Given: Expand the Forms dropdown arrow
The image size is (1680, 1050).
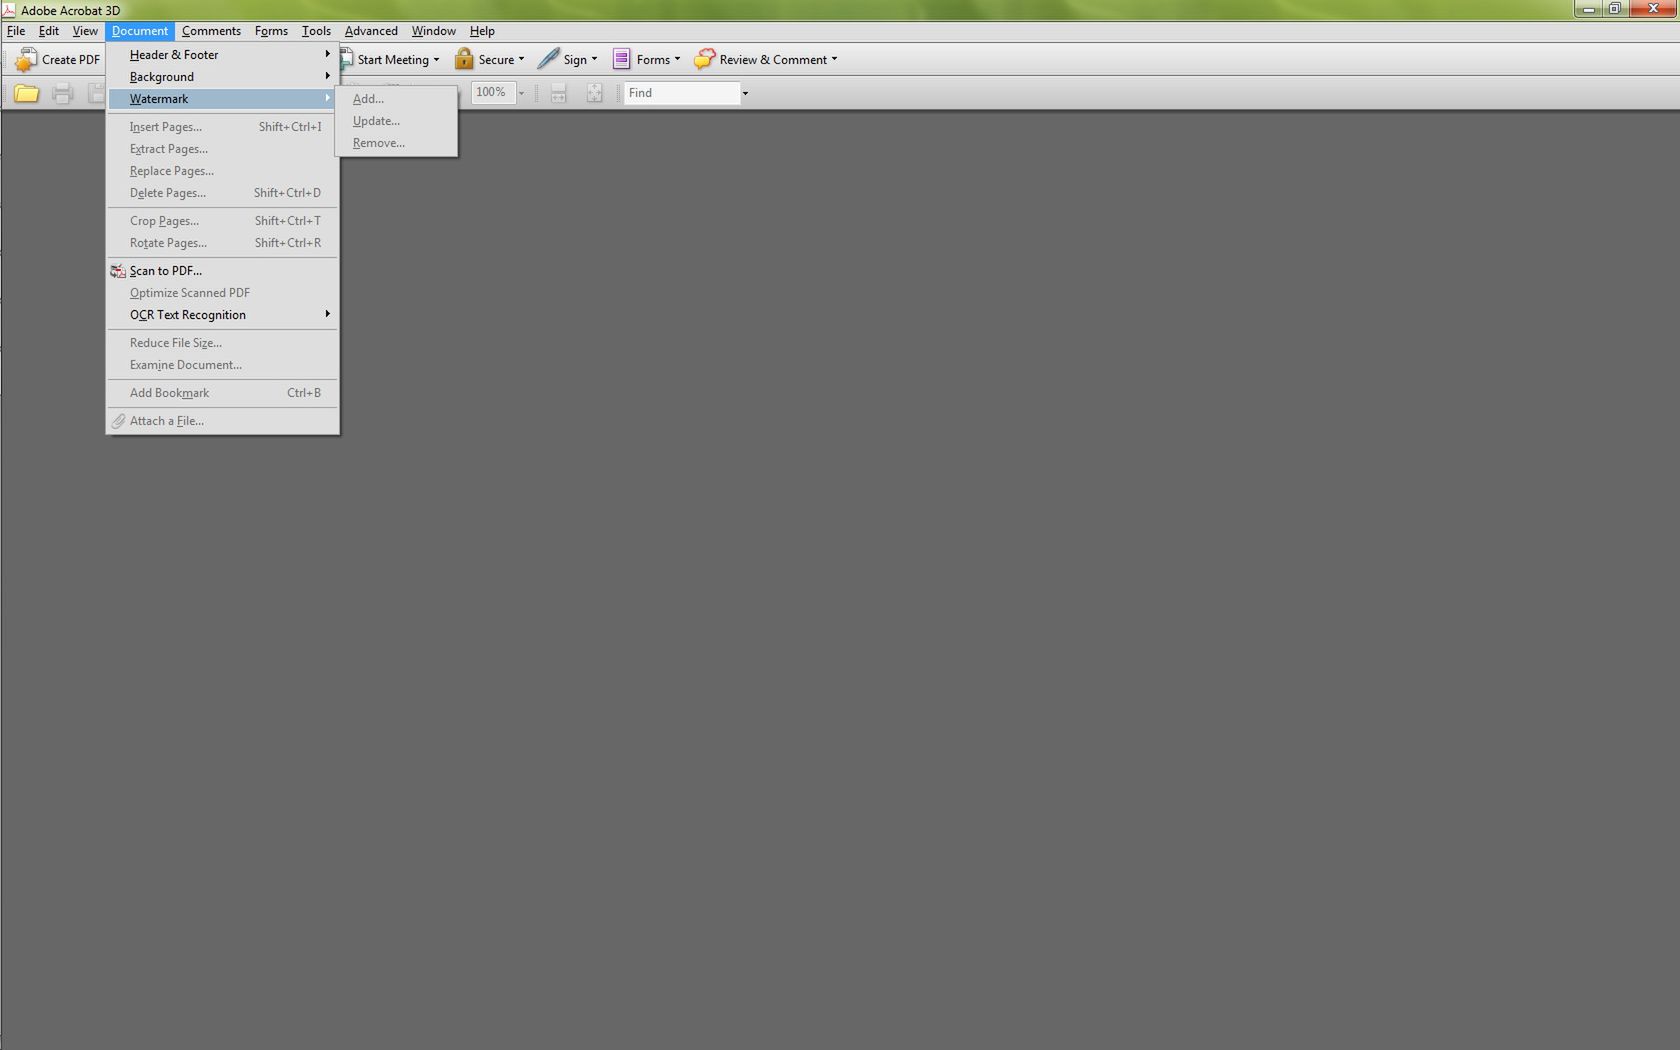Looking at the screenshot, I should [677, 59].
